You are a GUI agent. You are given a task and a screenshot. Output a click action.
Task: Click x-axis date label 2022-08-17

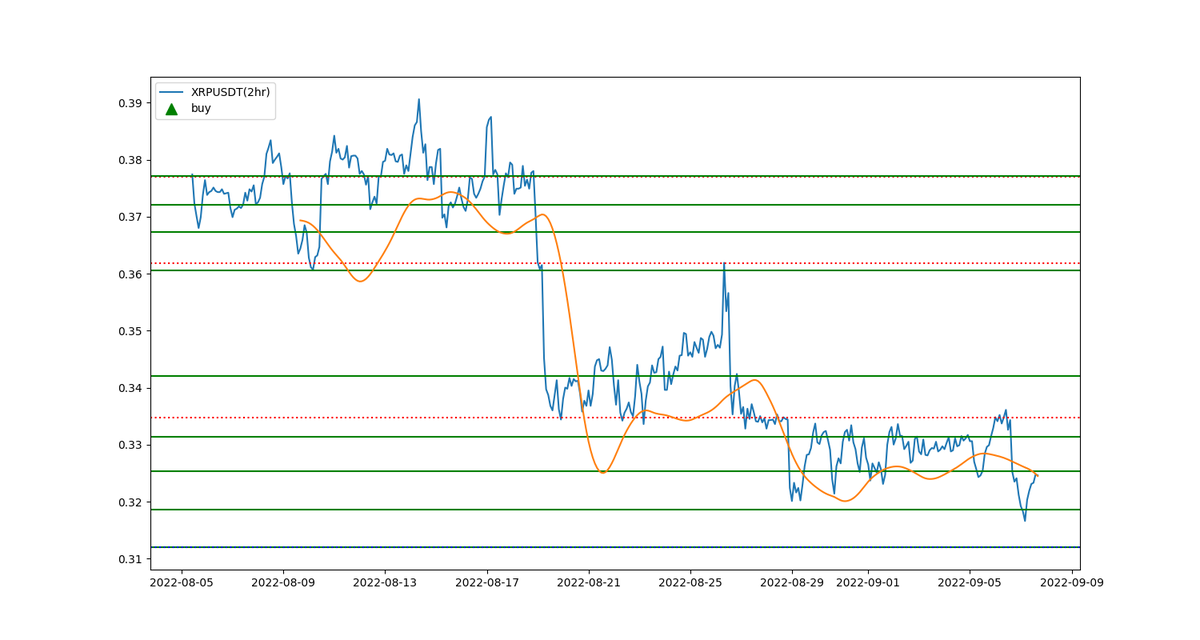point(487,584)
